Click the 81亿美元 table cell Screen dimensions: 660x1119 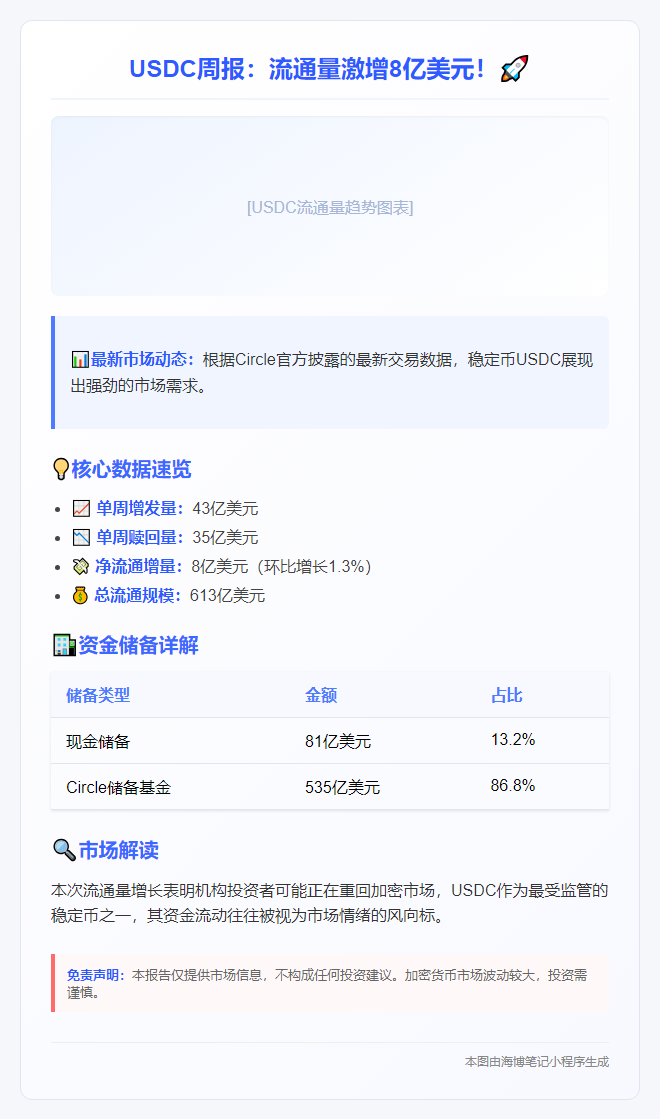(338, 741)
